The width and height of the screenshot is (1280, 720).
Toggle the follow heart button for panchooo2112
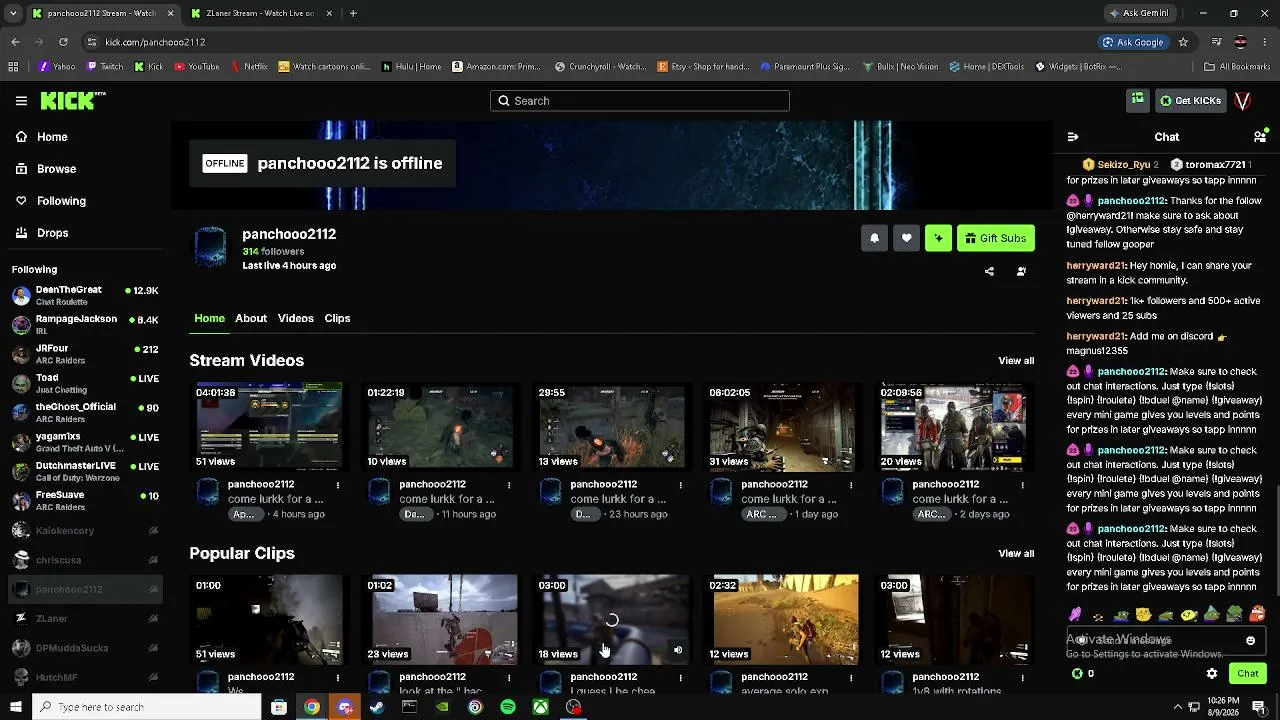906,238
